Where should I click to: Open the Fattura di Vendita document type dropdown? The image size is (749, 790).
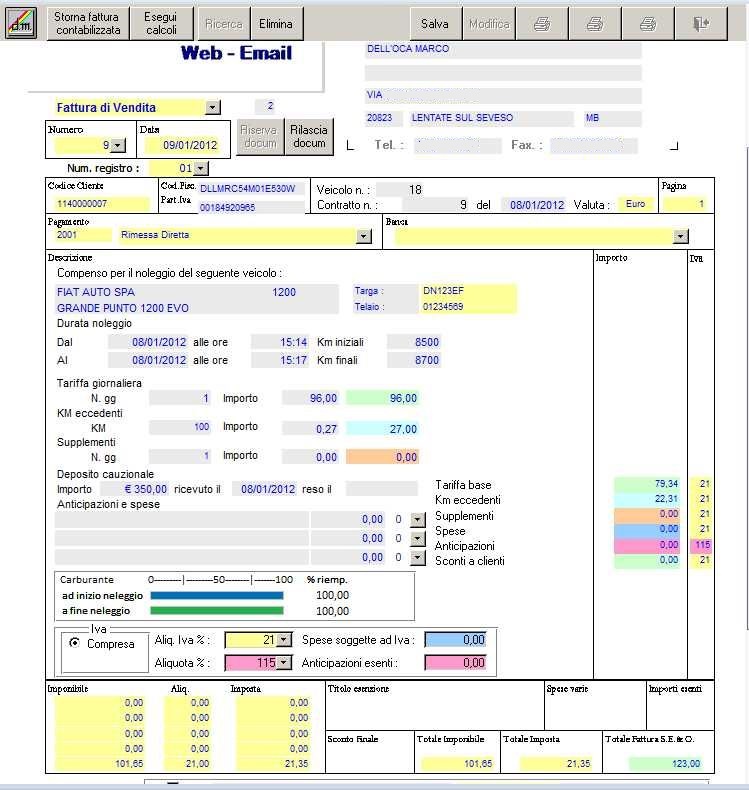point(213,107)
